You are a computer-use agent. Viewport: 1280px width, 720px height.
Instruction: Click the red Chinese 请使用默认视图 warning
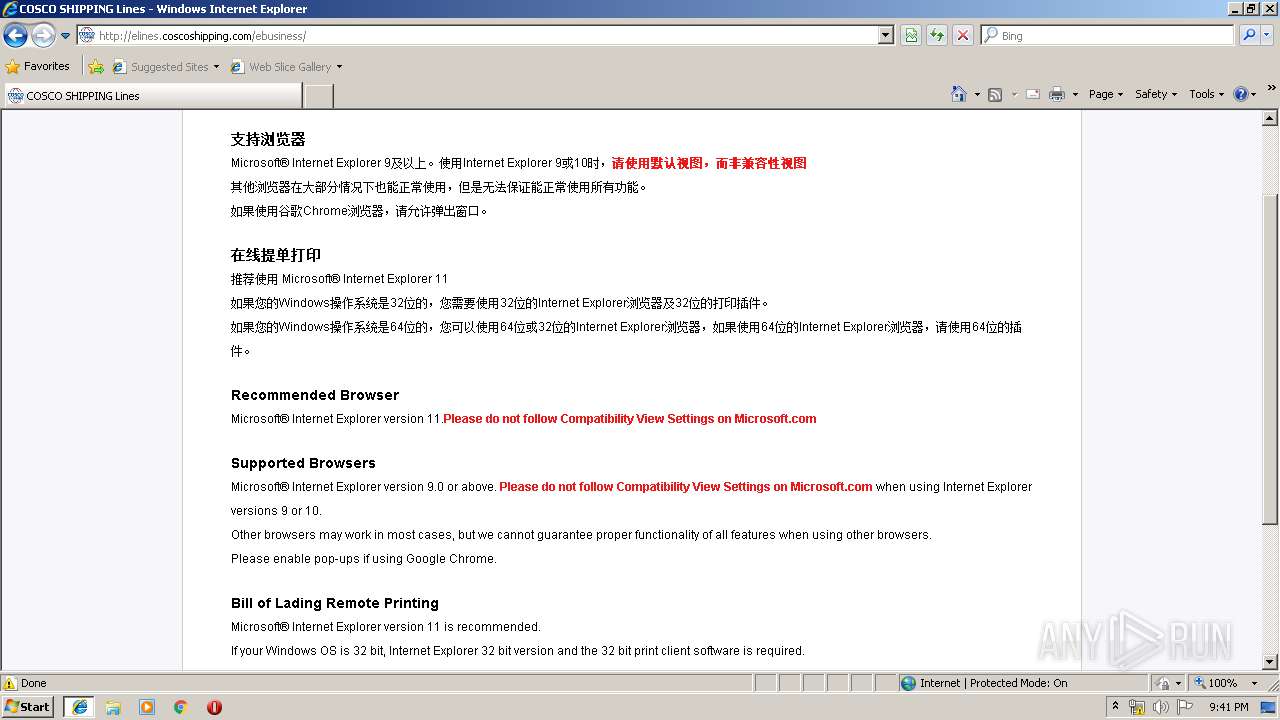(x=709, y=163)
